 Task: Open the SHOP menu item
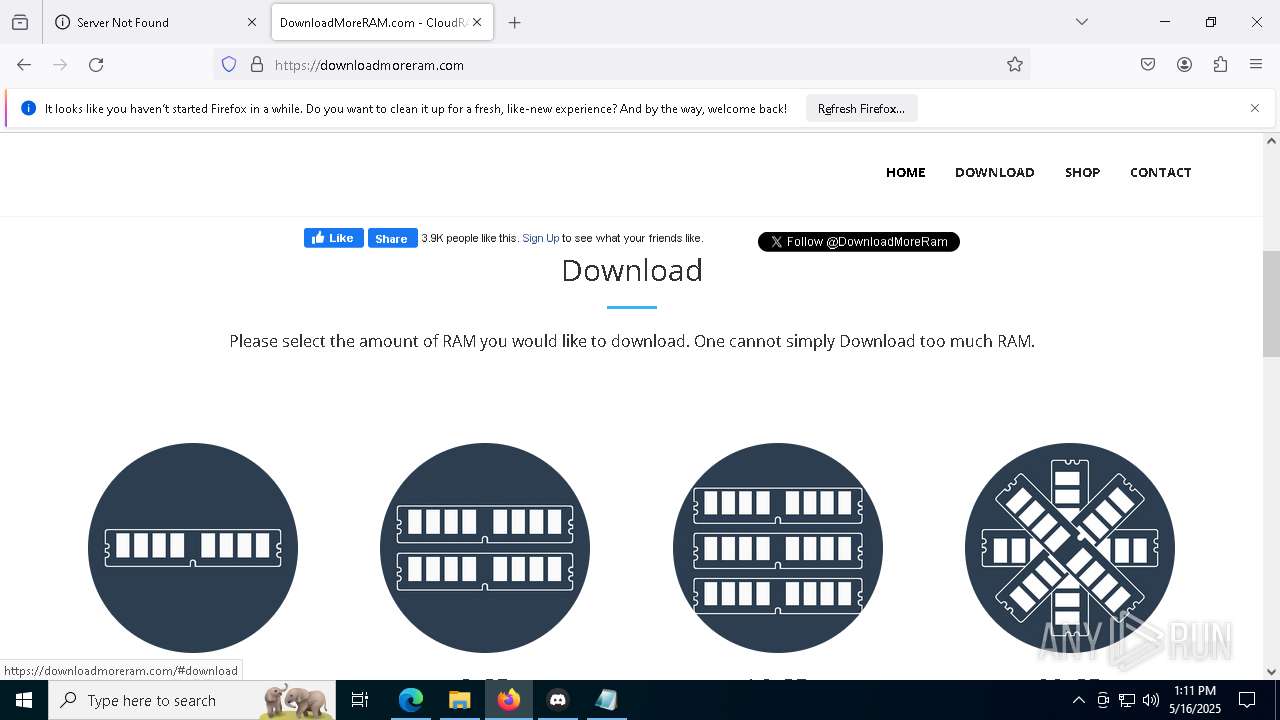[1082, 172]
